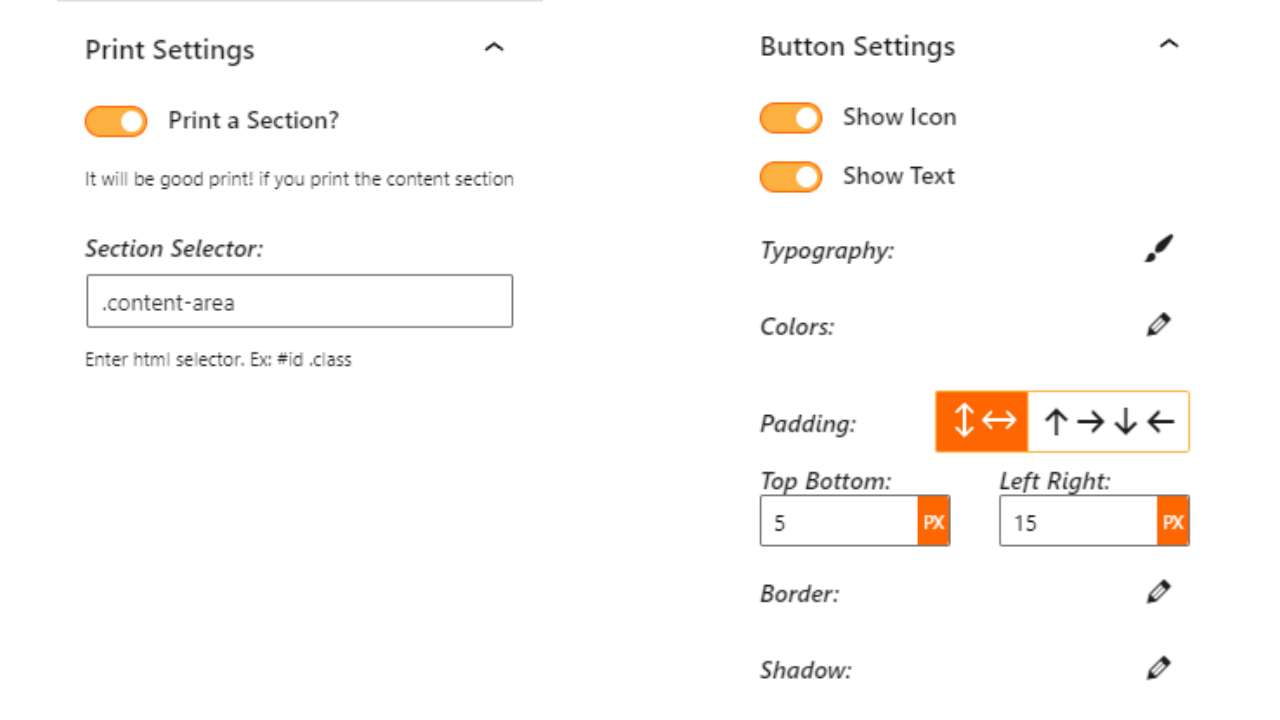1280x720 pixels.
Task: Collapse Button Settings via its chevron
Action: [x=1169, y=43]
